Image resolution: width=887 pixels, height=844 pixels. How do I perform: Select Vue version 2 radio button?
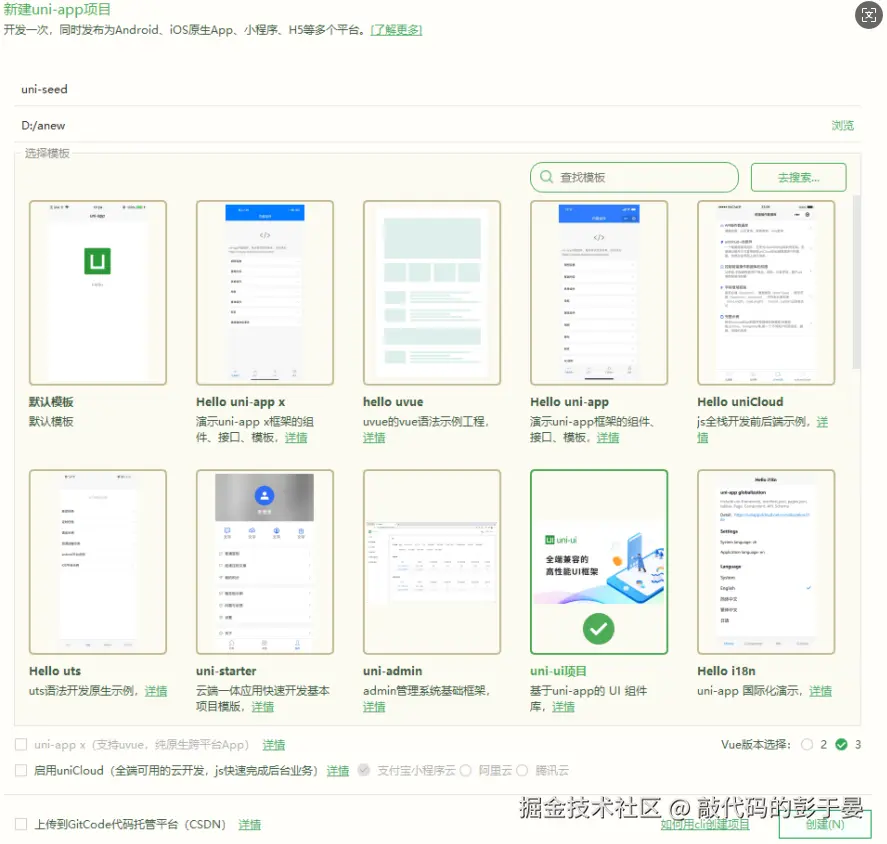point(807,744)
